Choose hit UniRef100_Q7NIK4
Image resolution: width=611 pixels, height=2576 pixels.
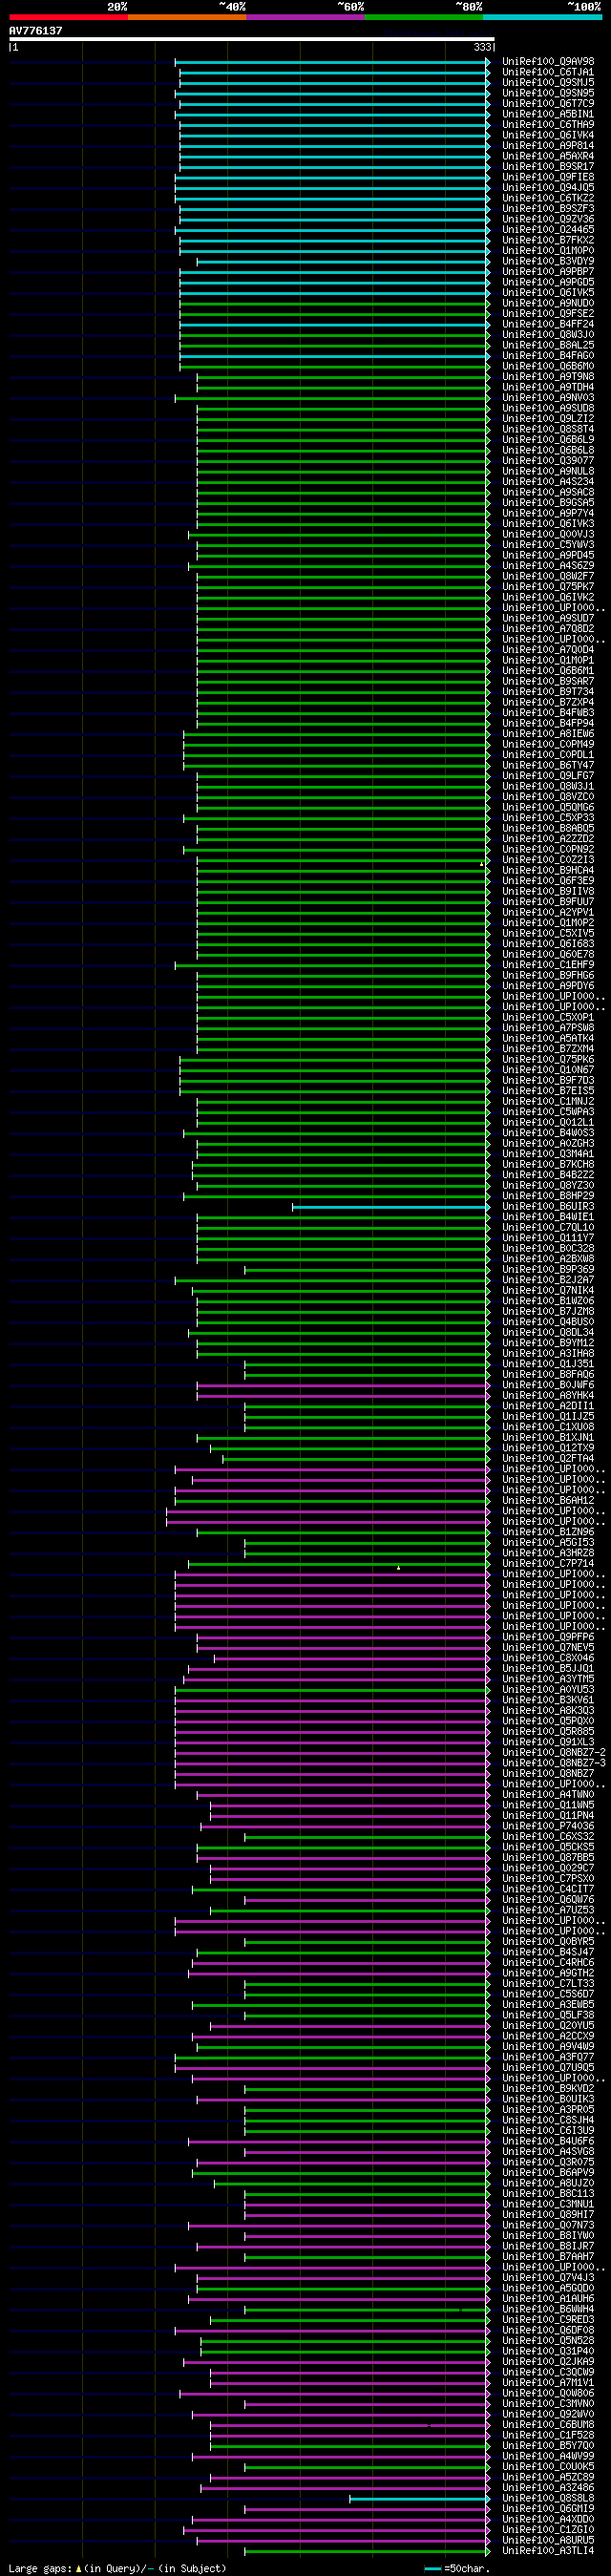pyautogui.click(x=548, y=1291)
